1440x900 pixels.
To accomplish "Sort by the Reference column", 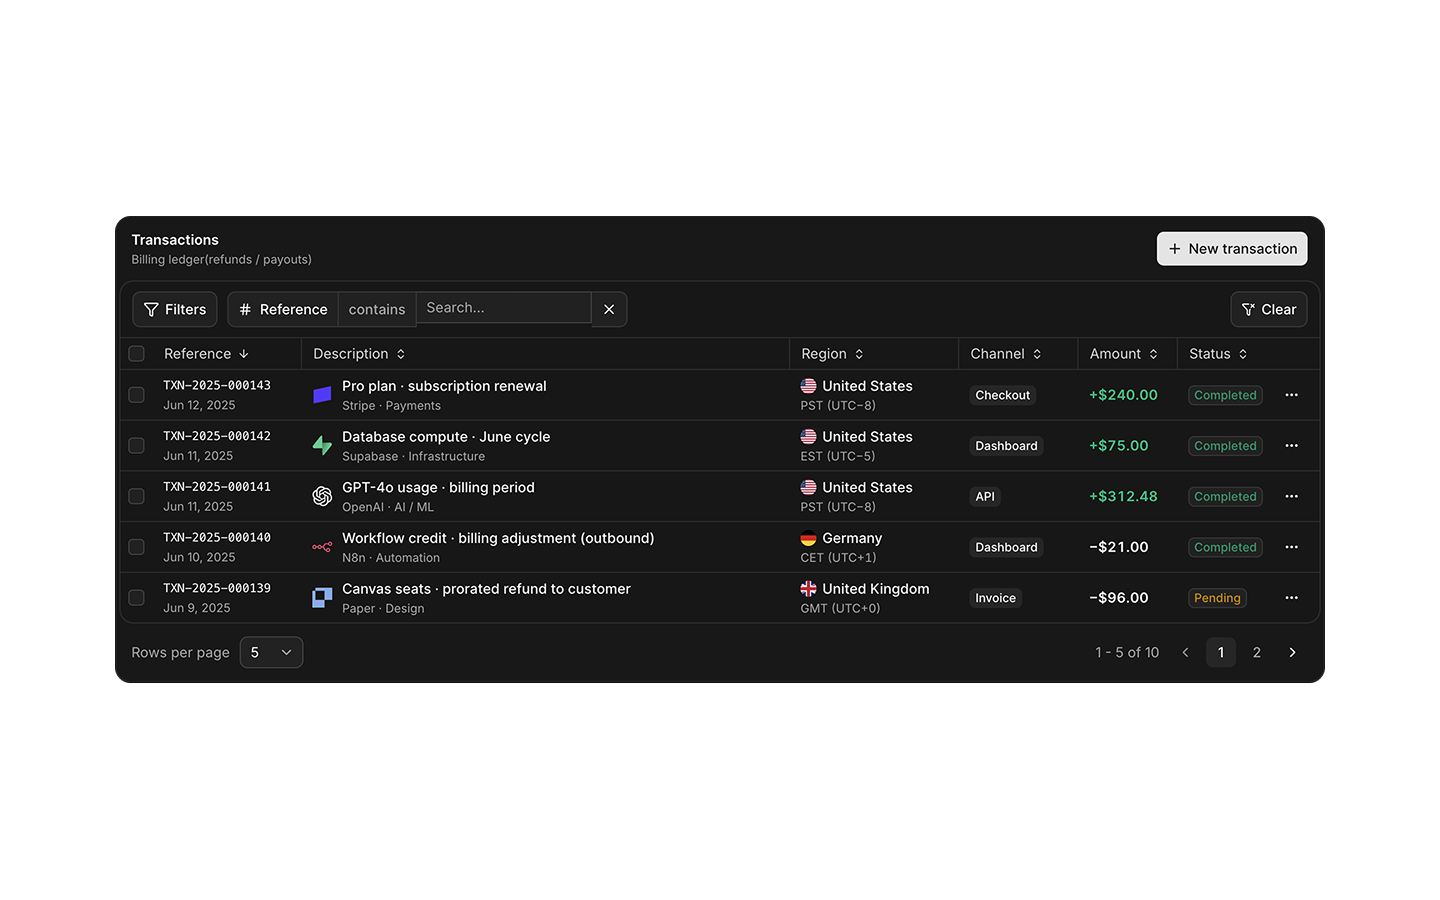I will pyautogui.click(x=206, y=354).
